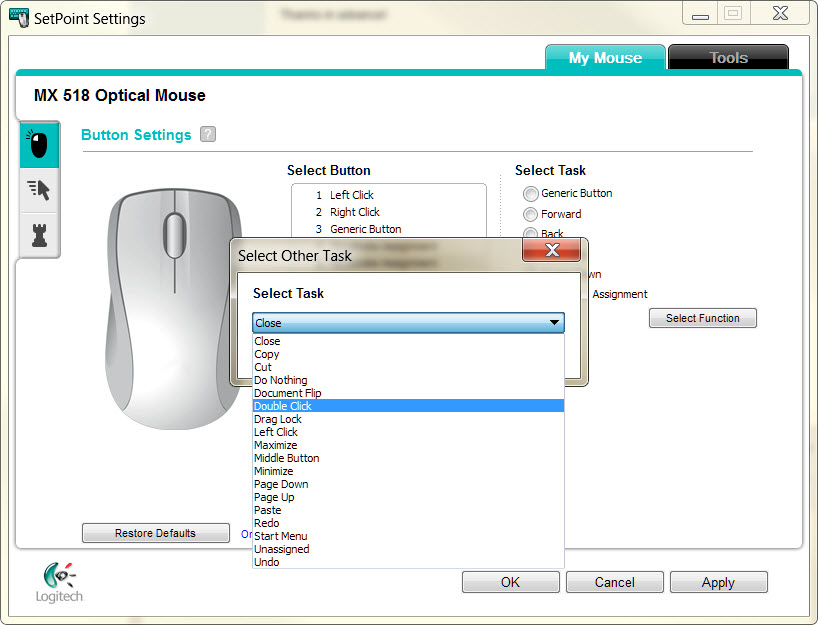Choose Left Click in the dropdown list
The image size is (818, 625).
408,432
